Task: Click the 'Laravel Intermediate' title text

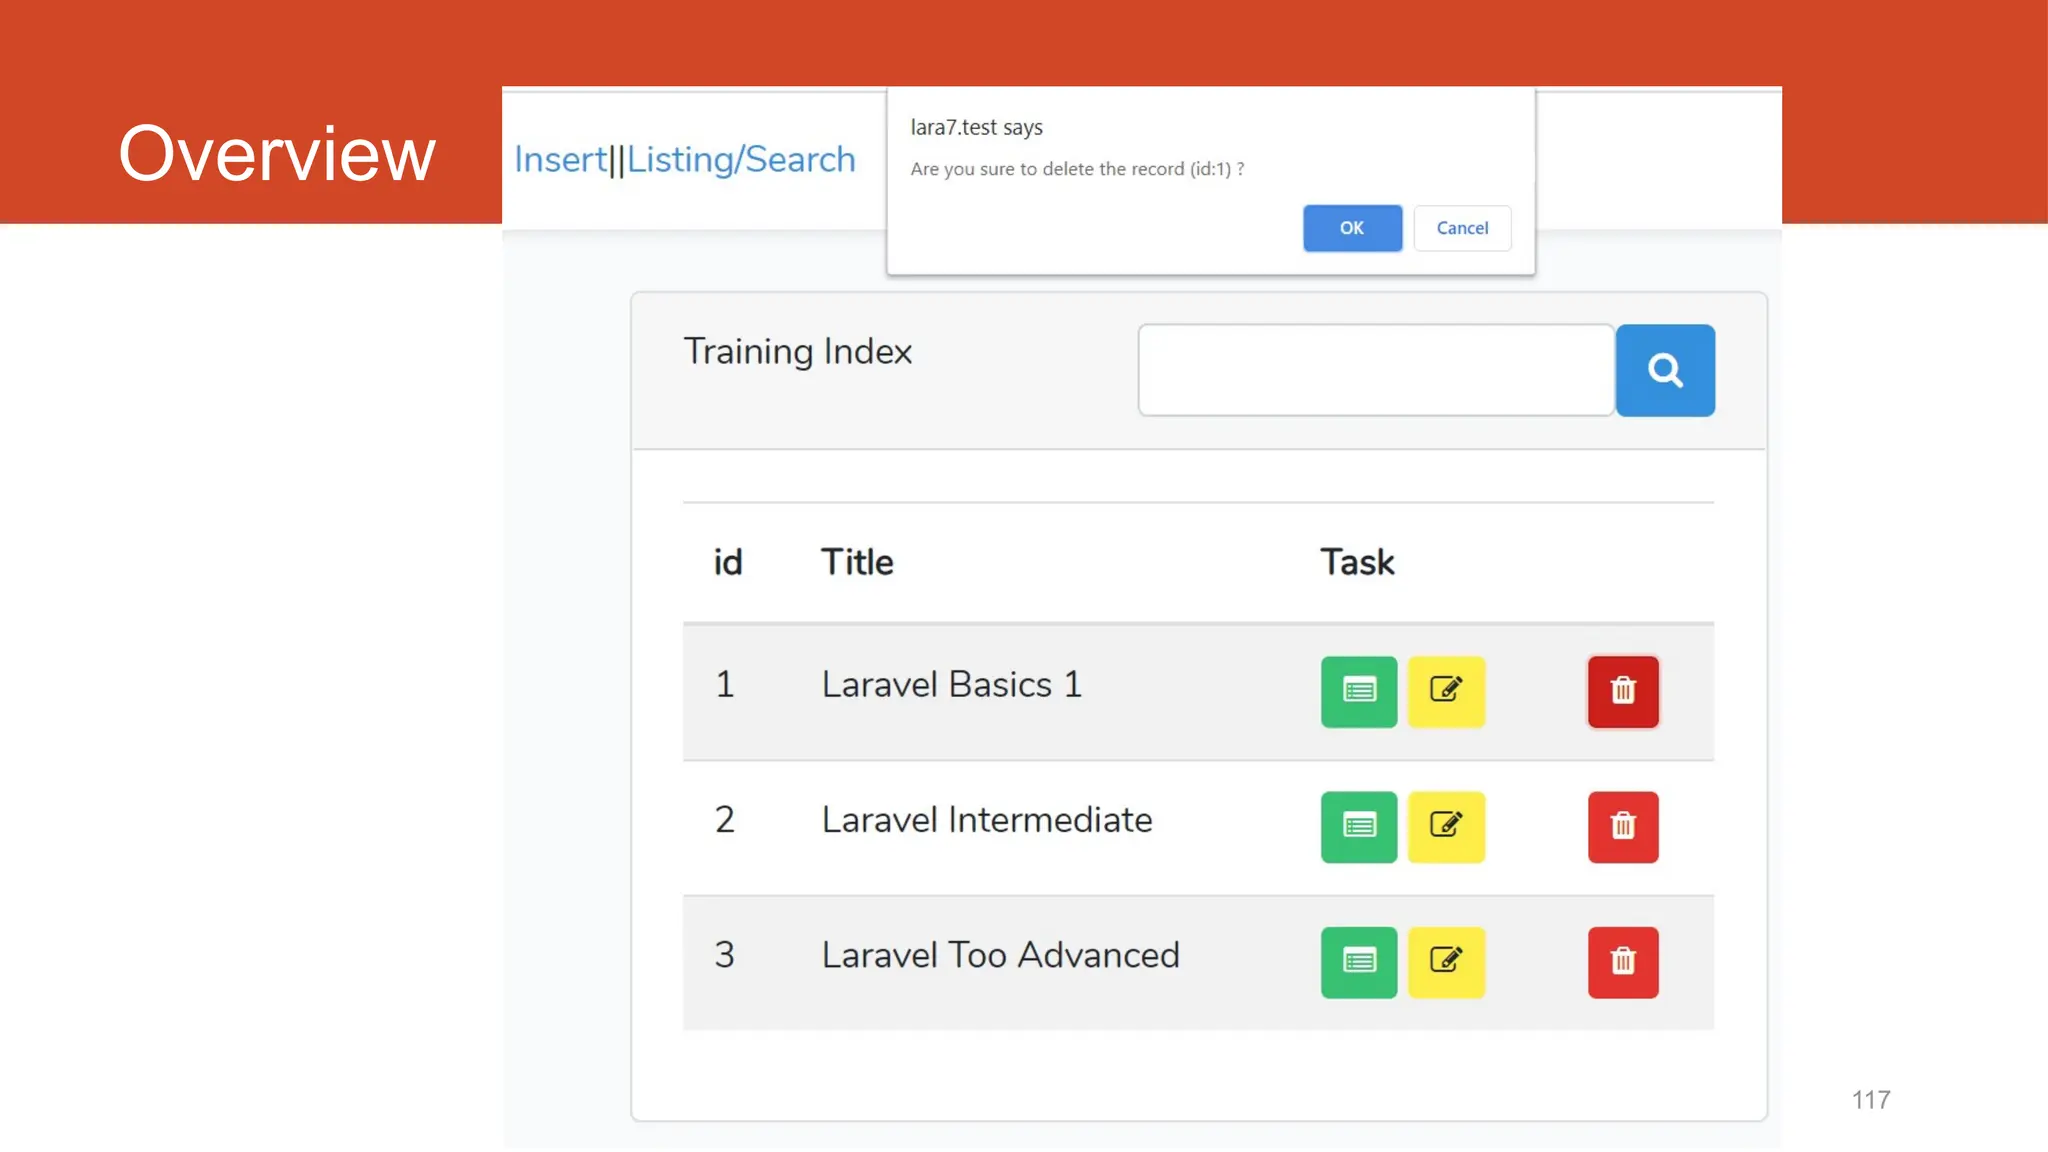Action: tap(987, 820)
